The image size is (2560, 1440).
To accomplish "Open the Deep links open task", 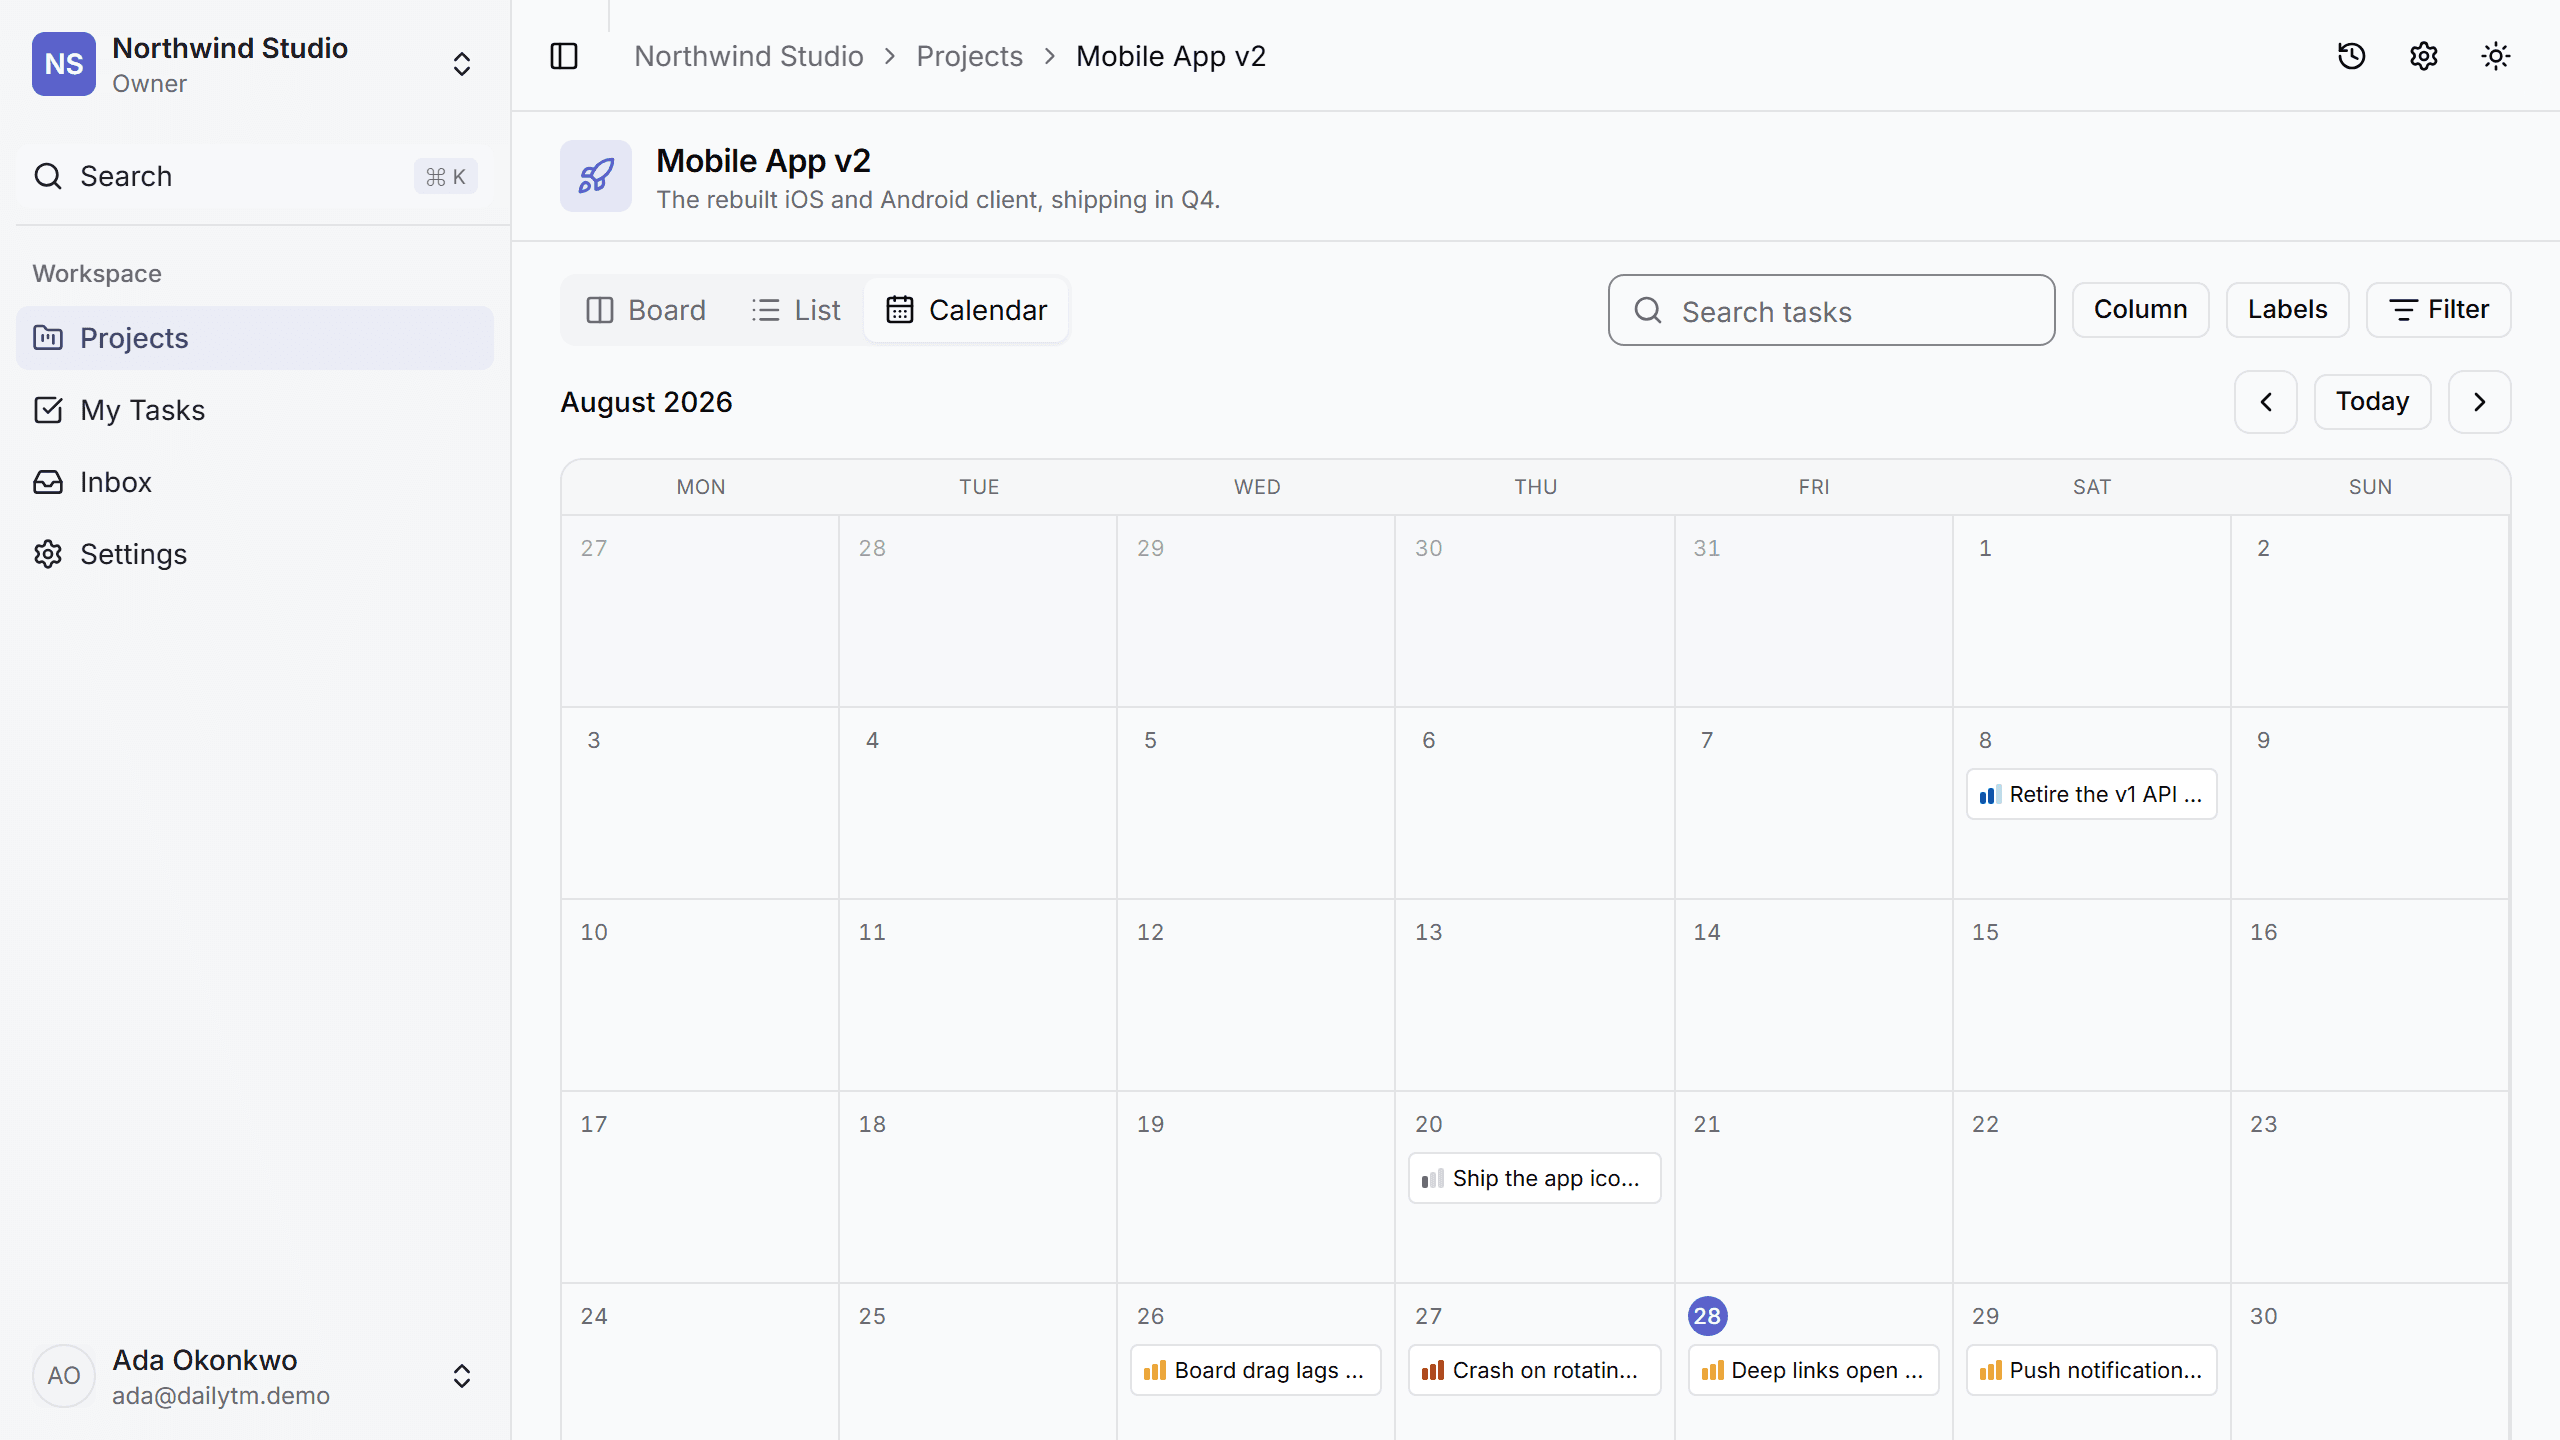I will pyautogui.click(x=1813, y=1370).
